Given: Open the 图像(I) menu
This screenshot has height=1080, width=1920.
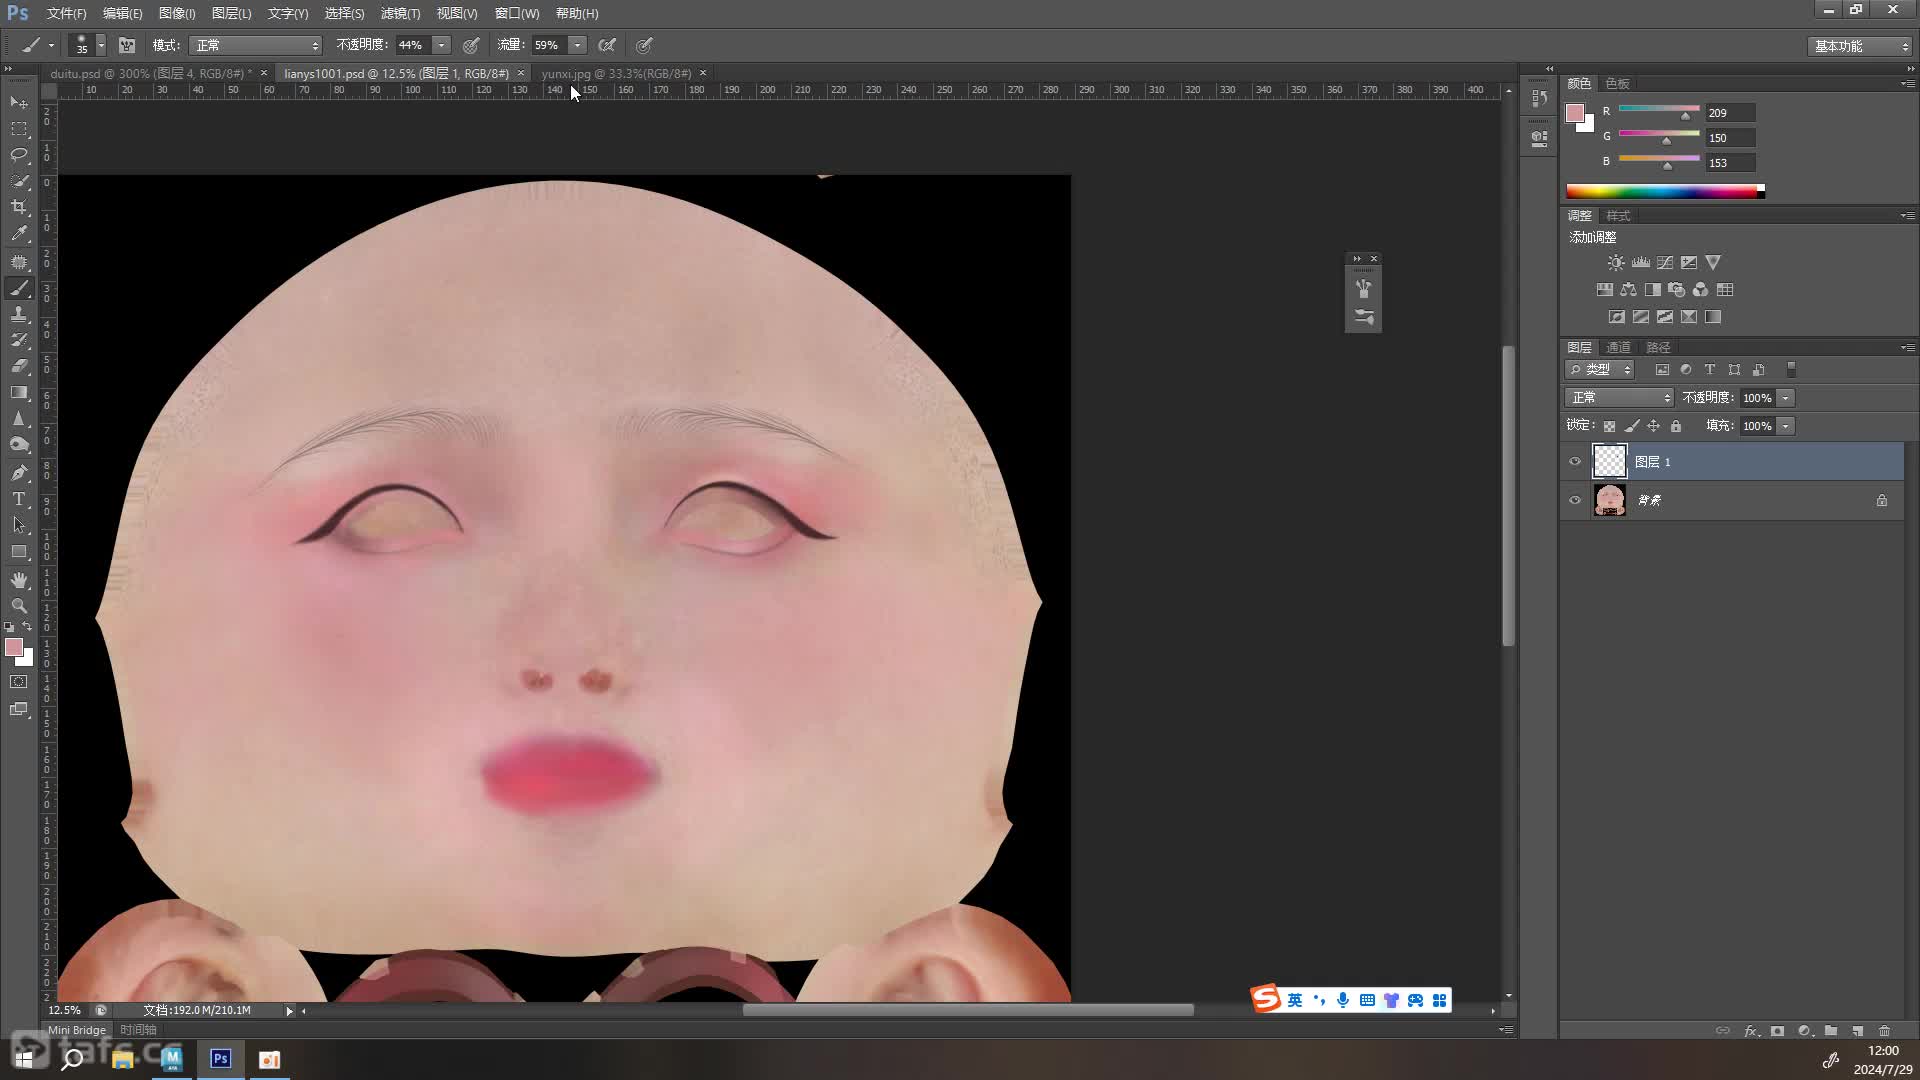Looking at the screenshot, I should (177, 13).
